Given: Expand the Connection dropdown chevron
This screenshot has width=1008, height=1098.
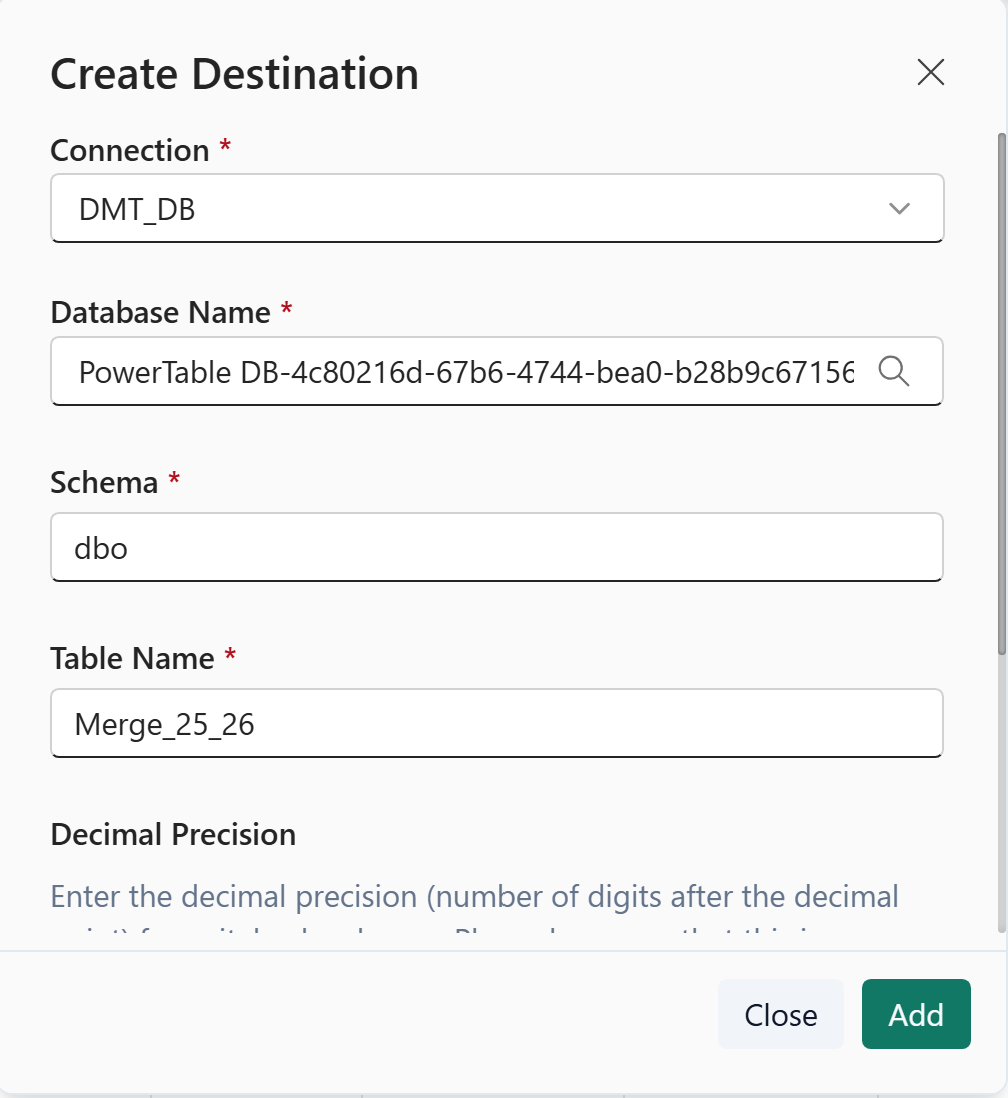Looking at the screenshot, I should (x=899, y=209).
